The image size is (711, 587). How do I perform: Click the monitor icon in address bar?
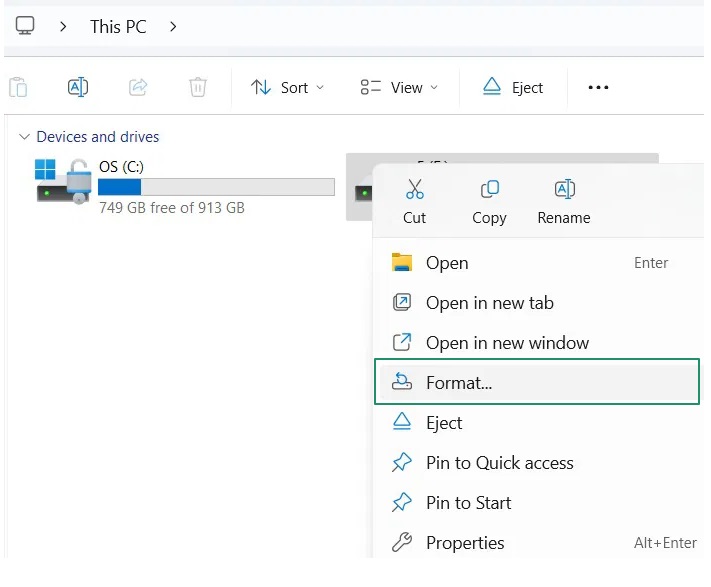(25, 27)
